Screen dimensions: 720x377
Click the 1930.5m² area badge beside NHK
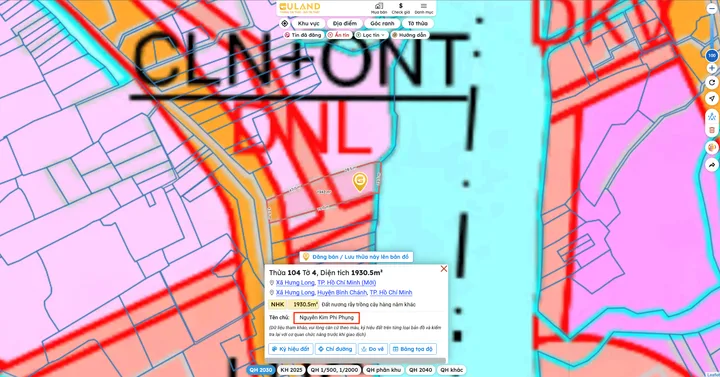coord(305,304)
